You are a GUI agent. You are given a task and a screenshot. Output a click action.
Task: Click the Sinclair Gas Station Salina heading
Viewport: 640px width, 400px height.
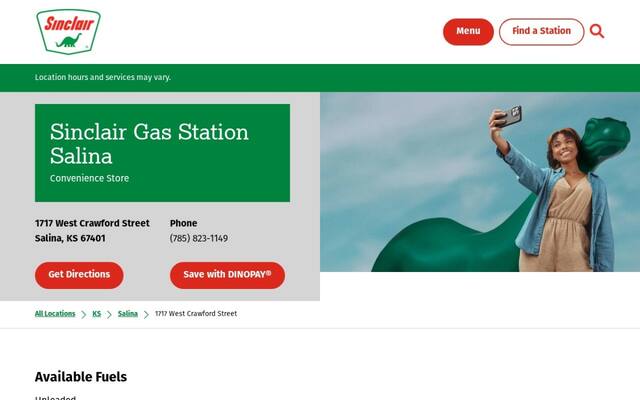tap(149, 144)
